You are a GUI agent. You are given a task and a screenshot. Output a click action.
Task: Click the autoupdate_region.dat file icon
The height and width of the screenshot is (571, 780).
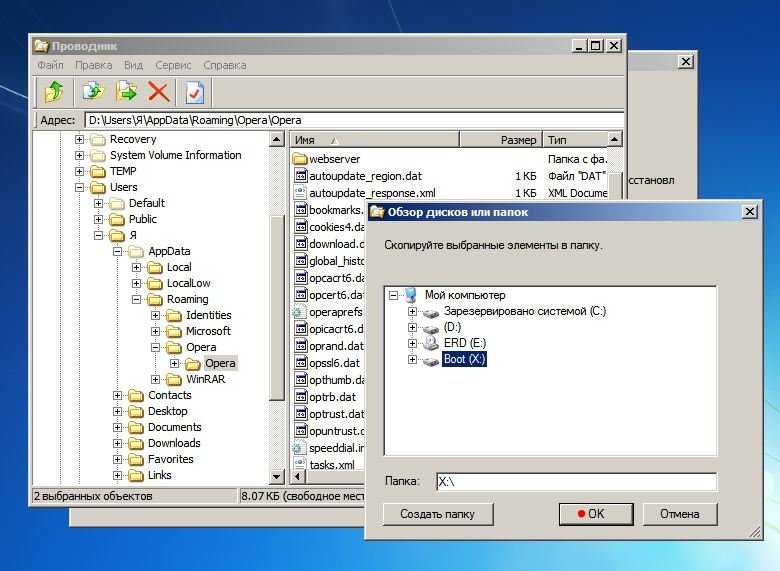(x=300, y=176)
